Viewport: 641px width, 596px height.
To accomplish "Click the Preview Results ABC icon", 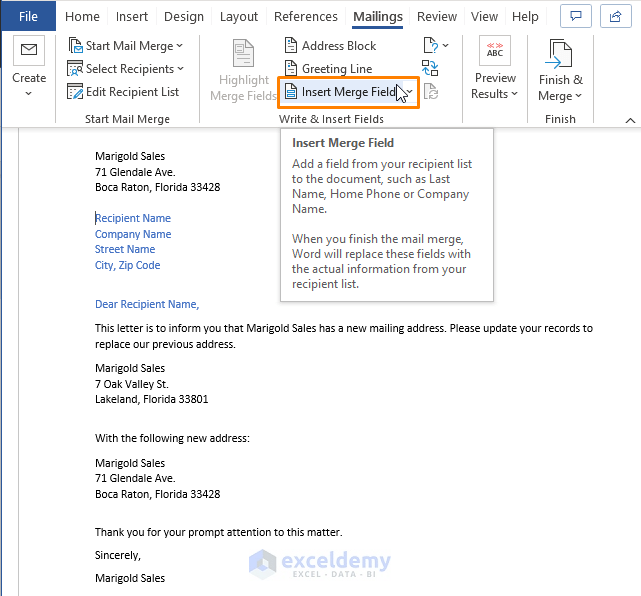I will click(x=495, y=50).
